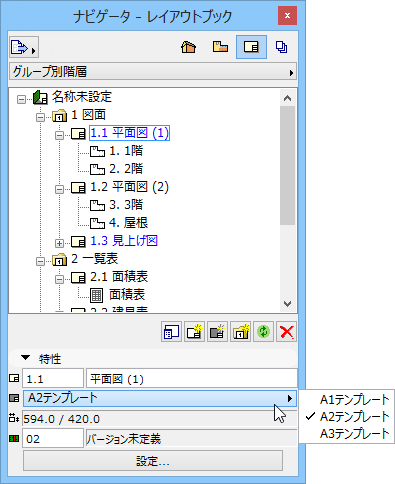This screenshot has height=484, width=395.
Task: Select drawing 1. 1階
Action: [x=126, y=151]
